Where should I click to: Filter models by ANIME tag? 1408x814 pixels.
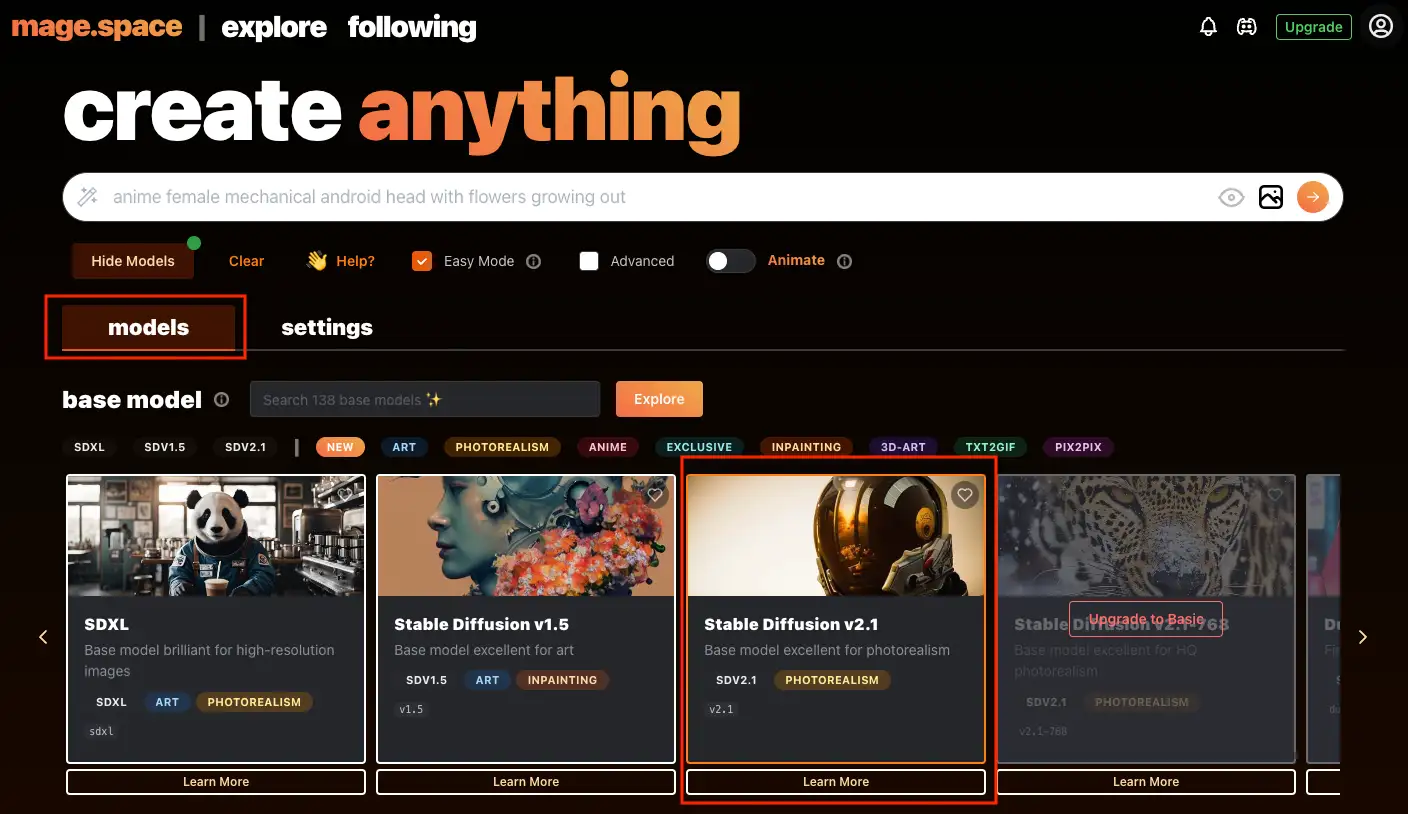pyautogui.click(x=608, y=447)
